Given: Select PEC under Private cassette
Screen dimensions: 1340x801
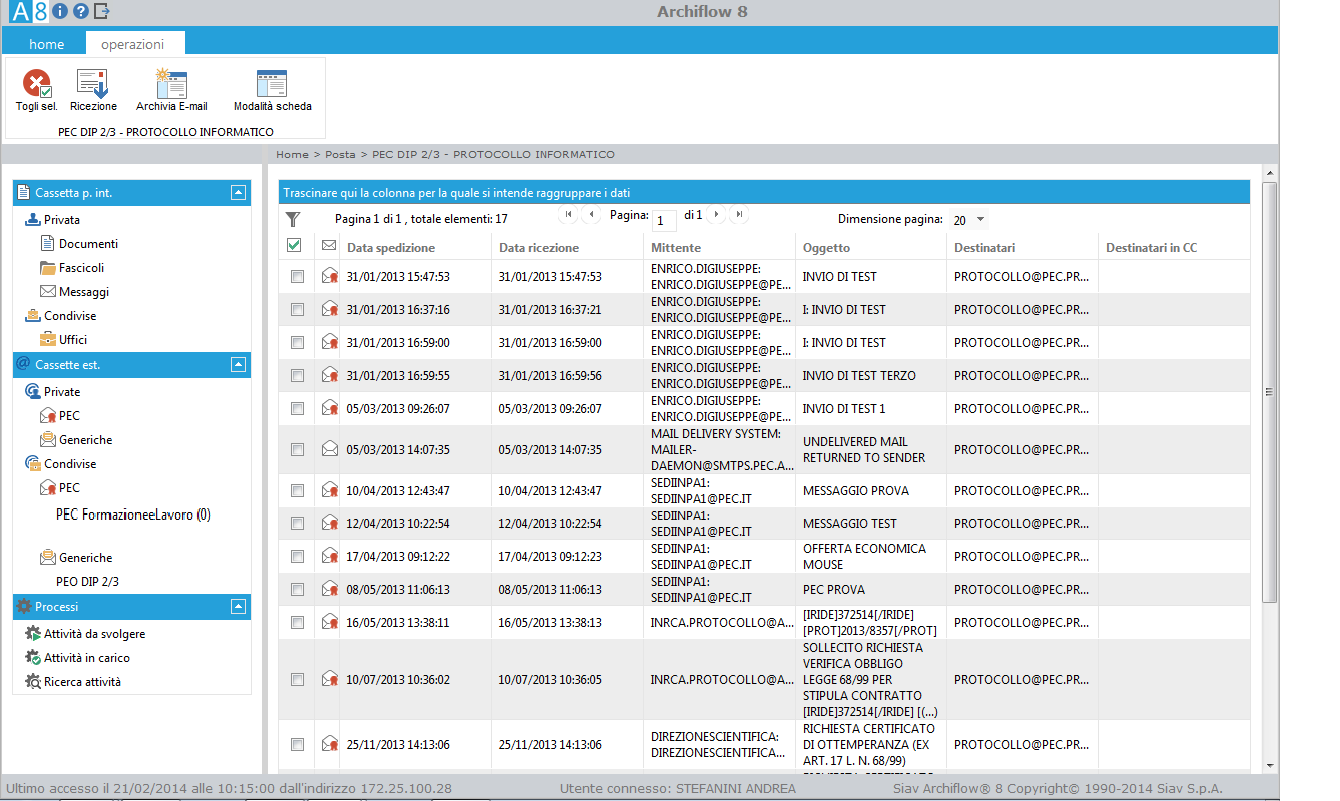Looking at the screenshot, I should [x=60, y=415].
